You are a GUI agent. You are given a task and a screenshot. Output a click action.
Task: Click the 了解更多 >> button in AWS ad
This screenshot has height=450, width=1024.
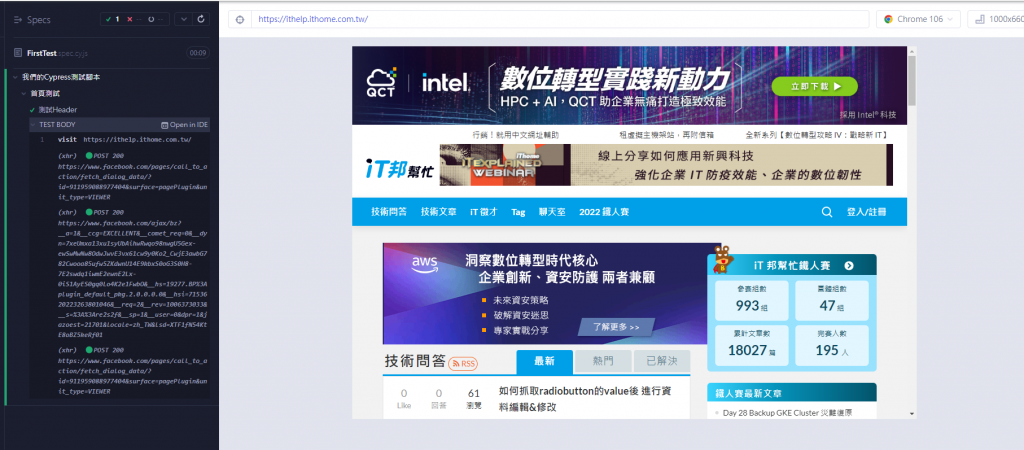click(616, 327)
